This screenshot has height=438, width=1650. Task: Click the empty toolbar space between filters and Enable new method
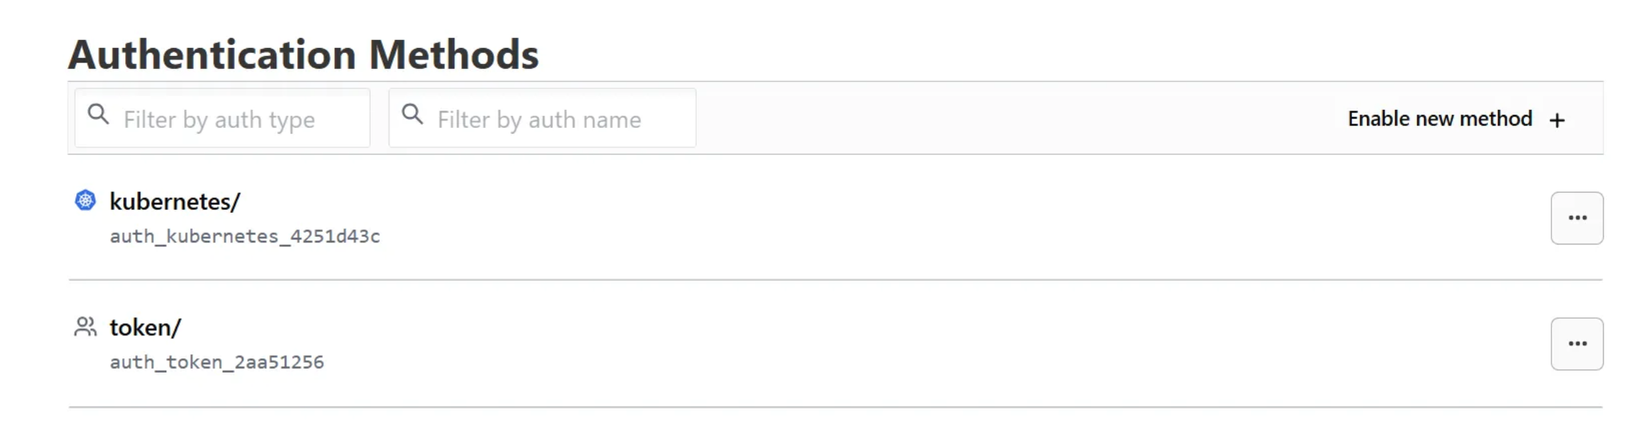click(x=1000, y=119)
